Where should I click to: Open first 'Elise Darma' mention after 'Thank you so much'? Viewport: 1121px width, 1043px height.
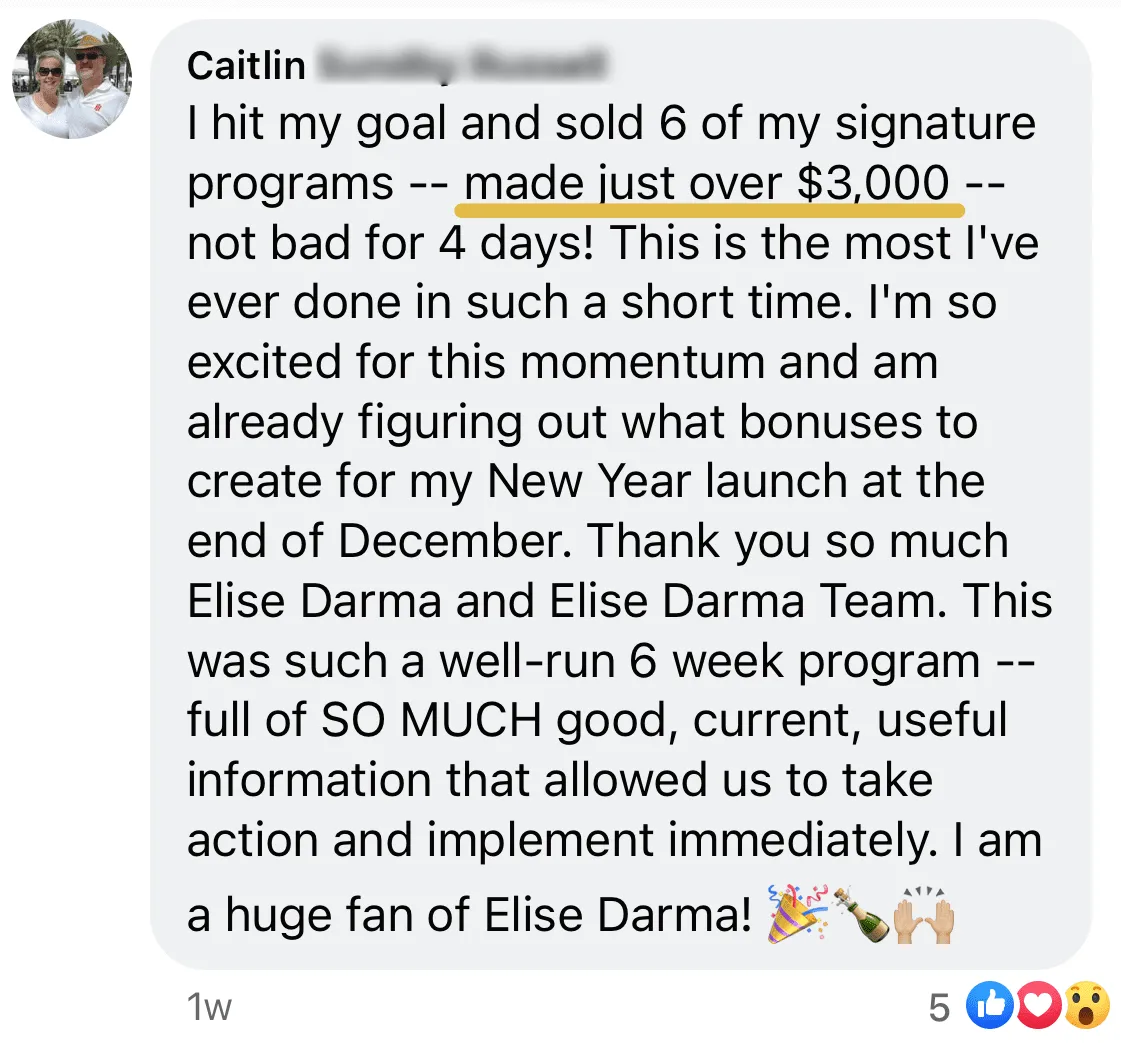coord(315,600)
